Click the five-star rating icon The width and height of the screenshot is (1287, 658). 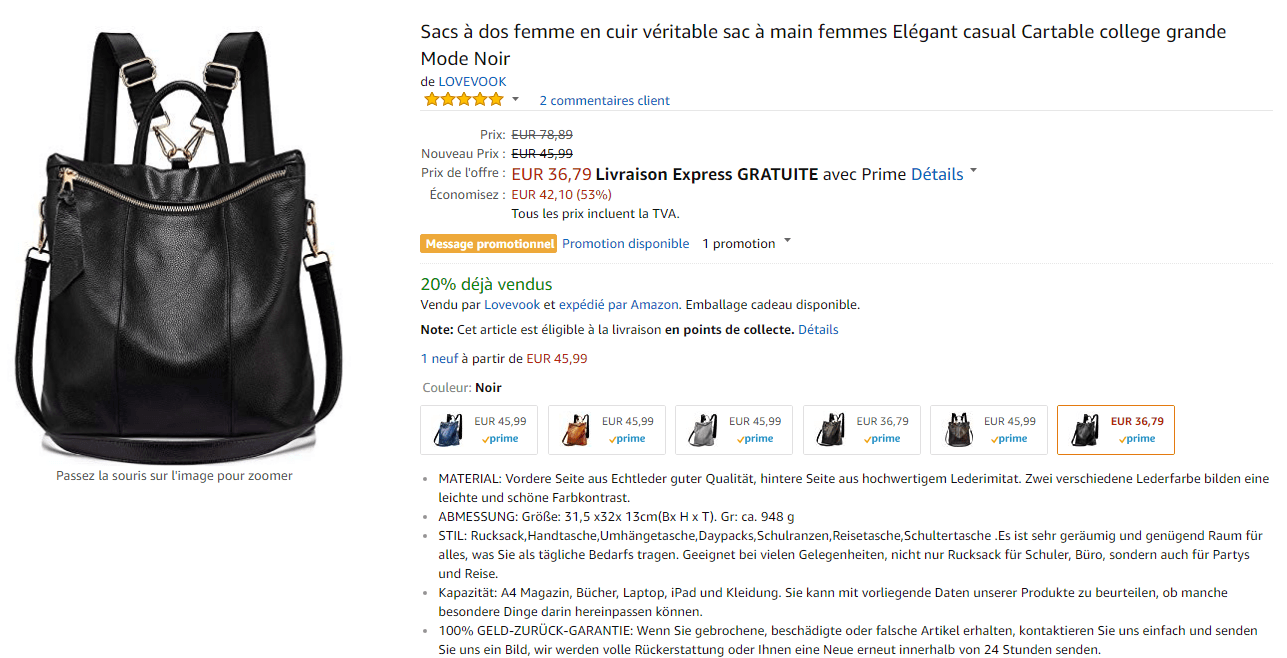pyautogui.click(x=464, y=99)
